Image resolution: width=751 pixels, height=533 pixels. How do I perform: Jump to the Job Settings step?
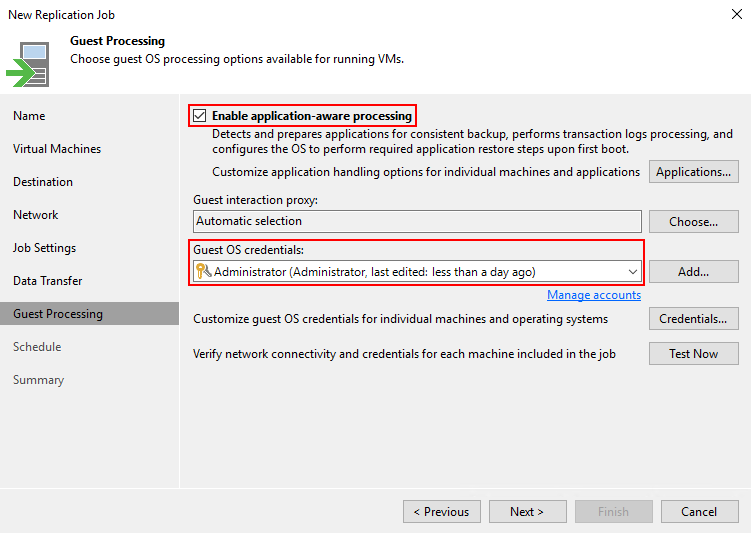click(44, 248)
